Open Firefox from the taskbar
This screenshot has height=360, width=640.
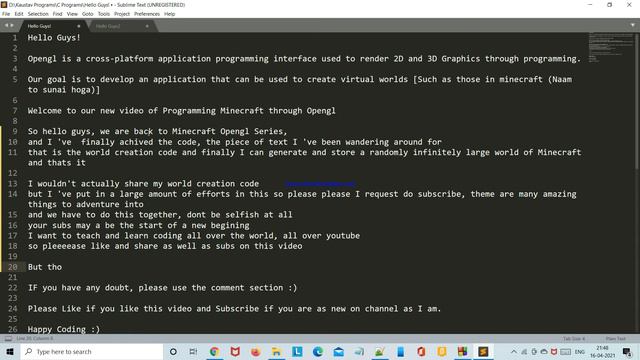pos(256,351)
